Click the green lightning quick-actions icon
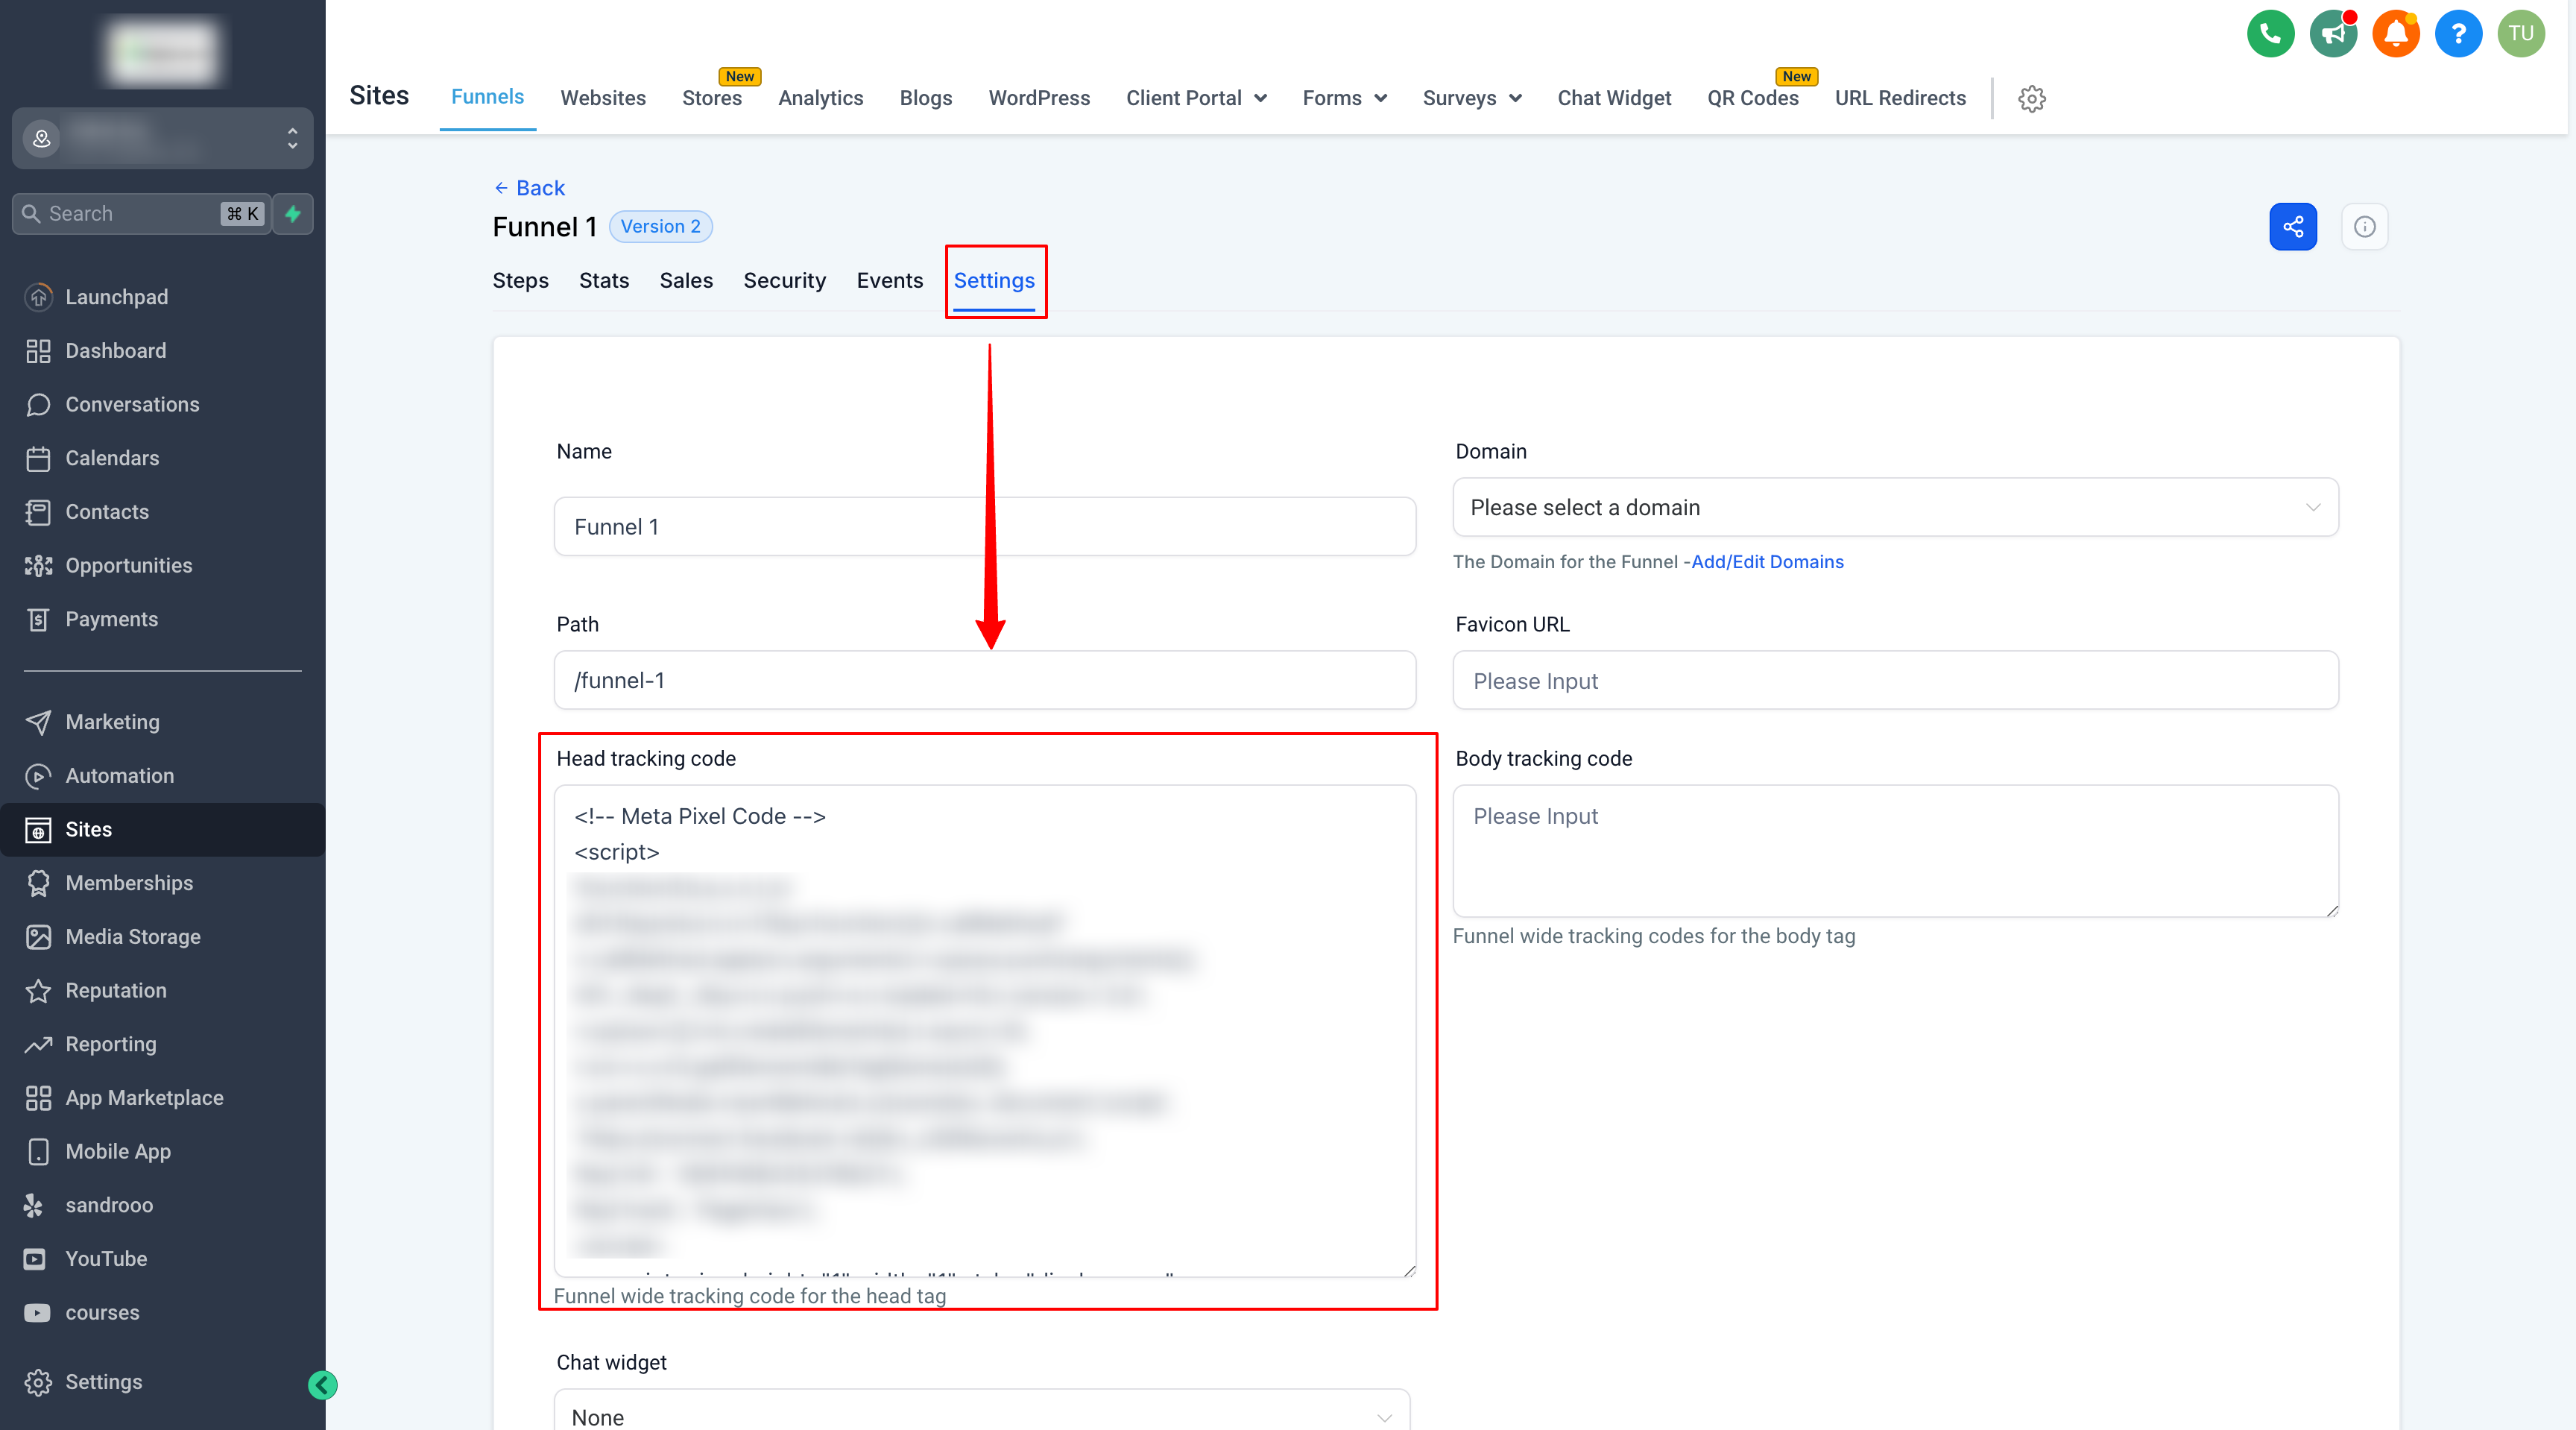Screen dimensions: 2576x1430 click(x=293, y=214)
